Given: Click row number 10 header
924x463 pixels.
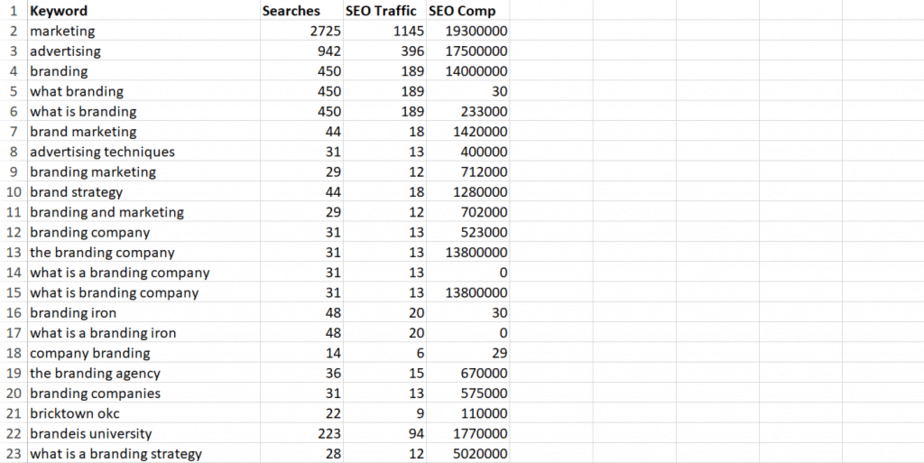Looking at the screenshot, I should click(x=13, y=192).
